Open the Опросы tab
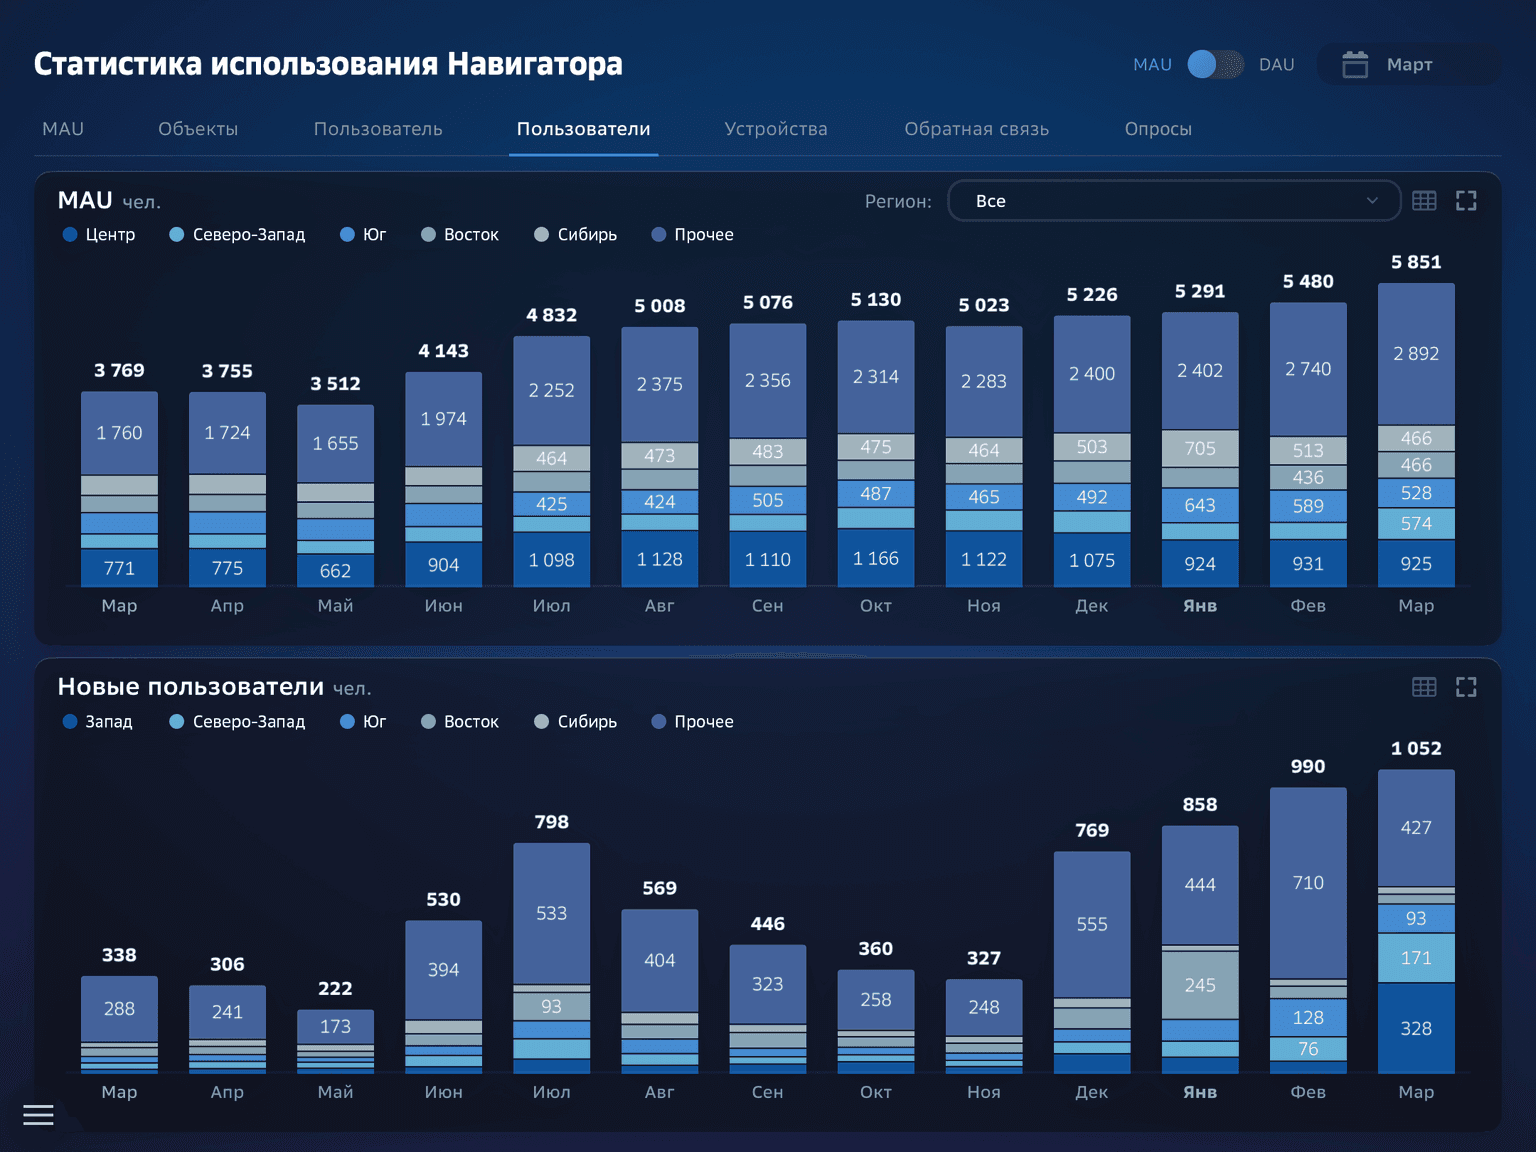 tap(1158, 129)
